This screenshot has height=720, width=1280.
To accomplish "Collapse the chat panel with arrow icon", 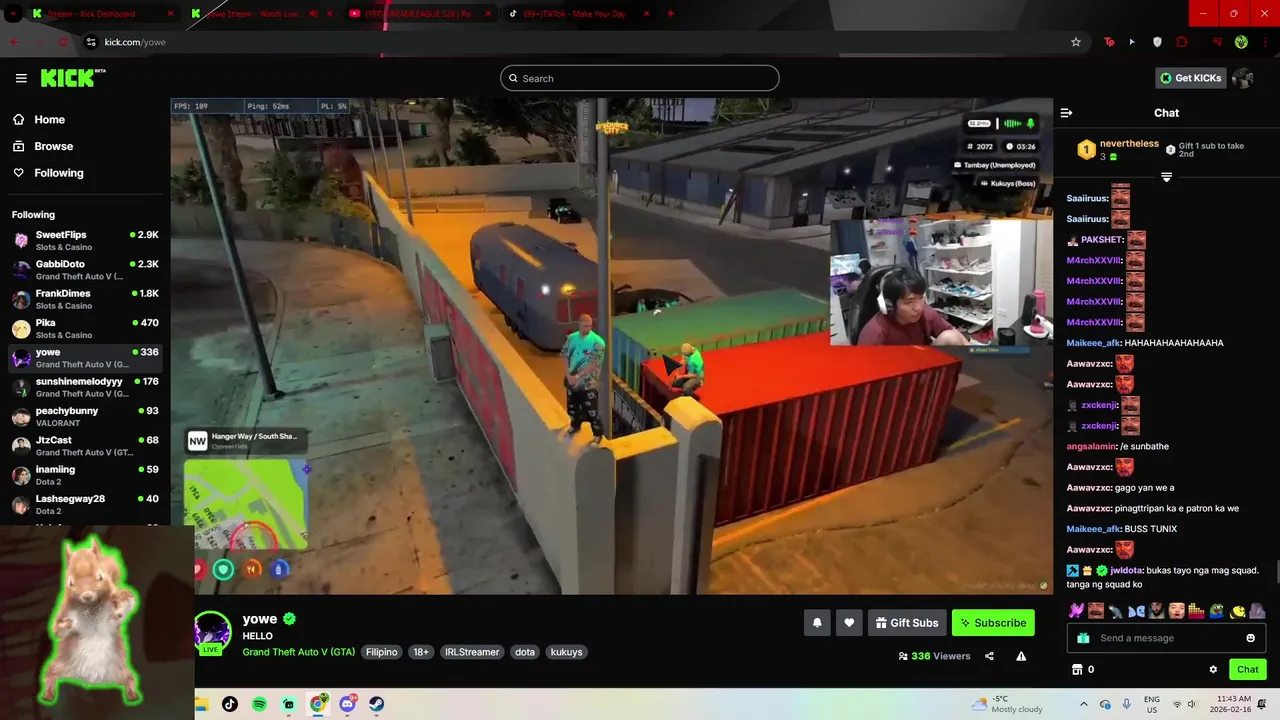I will [x=1066, y=113].
